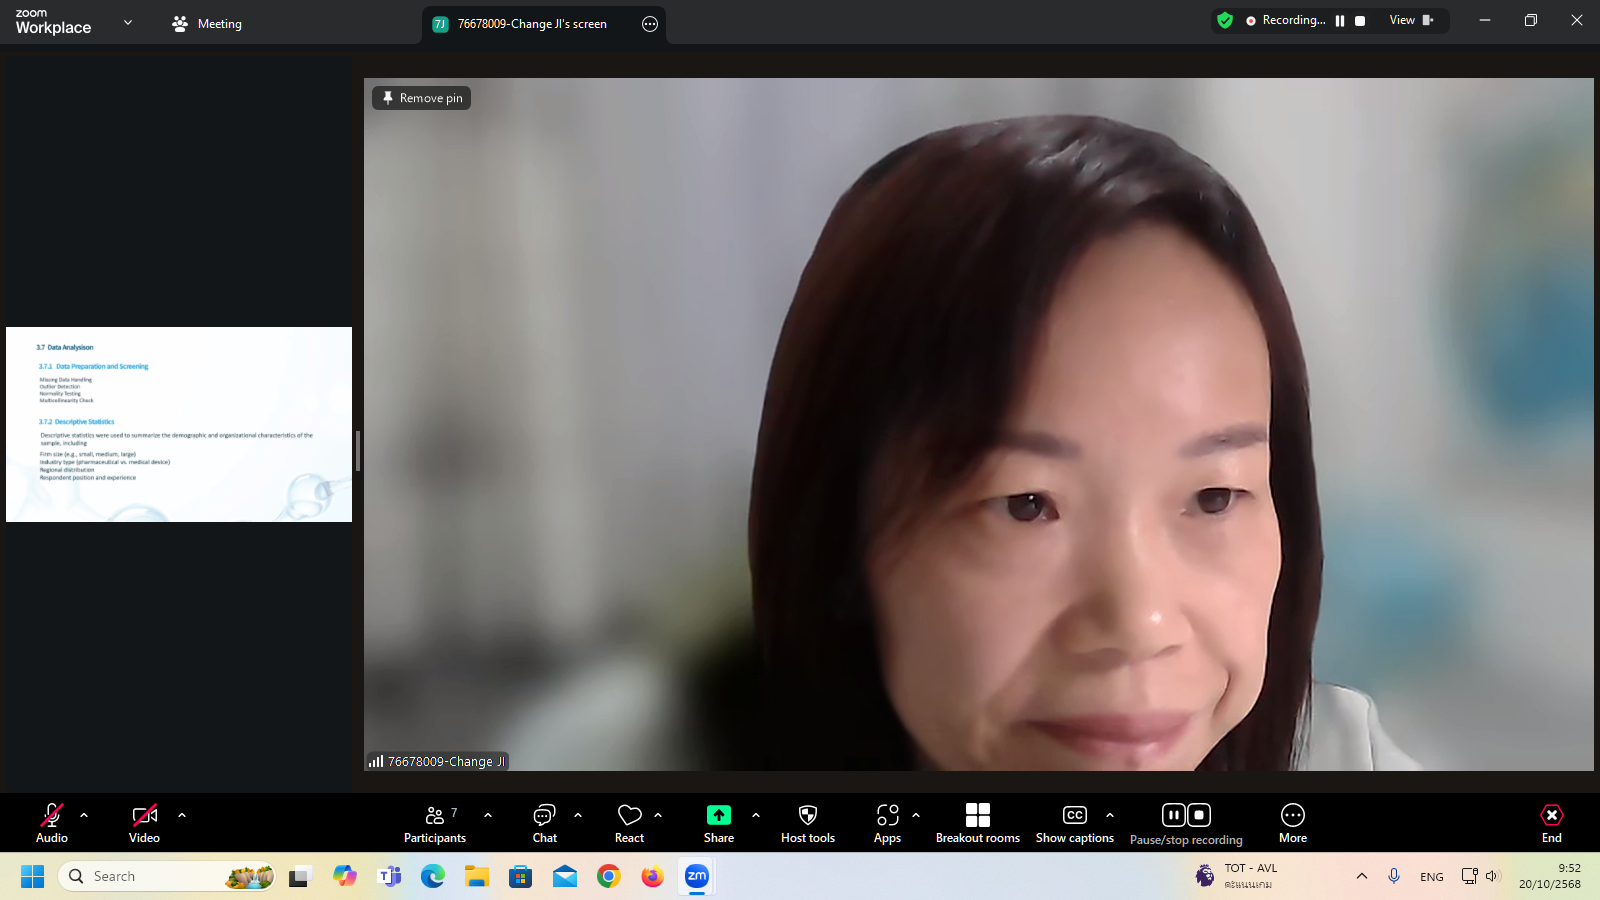
Task: Open the Apps menu icon
Action: coord(887,815)
